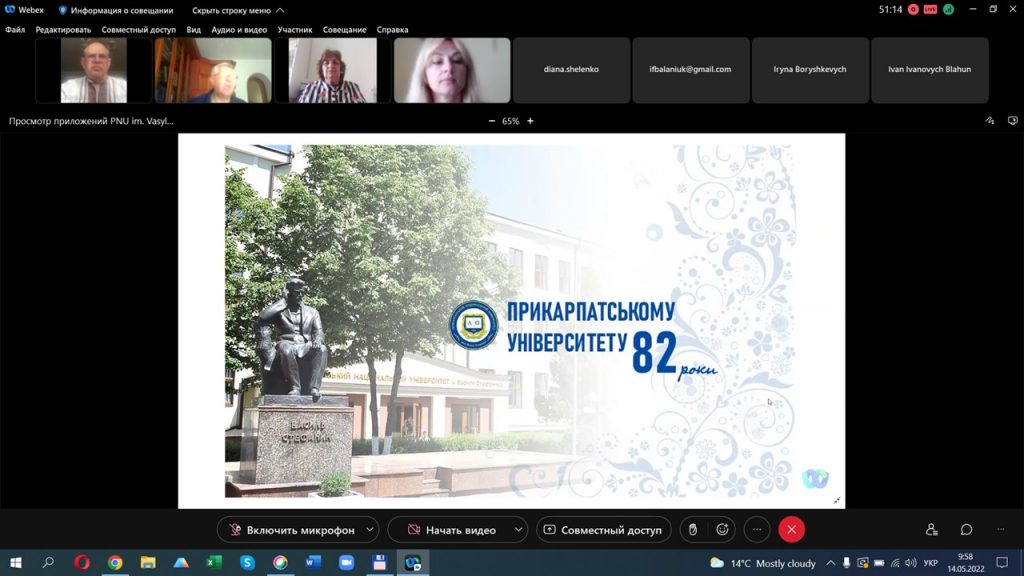Screen dimensions: 1024x576
Task: Show hidden system tray icons chevron
Action: click(830, 563)
